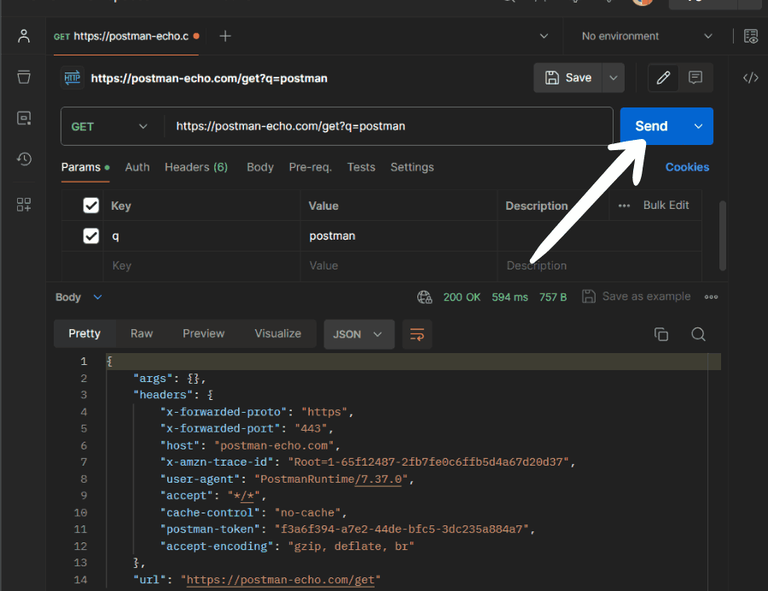768x591 pixels.
Task: Switch to the Params tab
Action: 85,167
